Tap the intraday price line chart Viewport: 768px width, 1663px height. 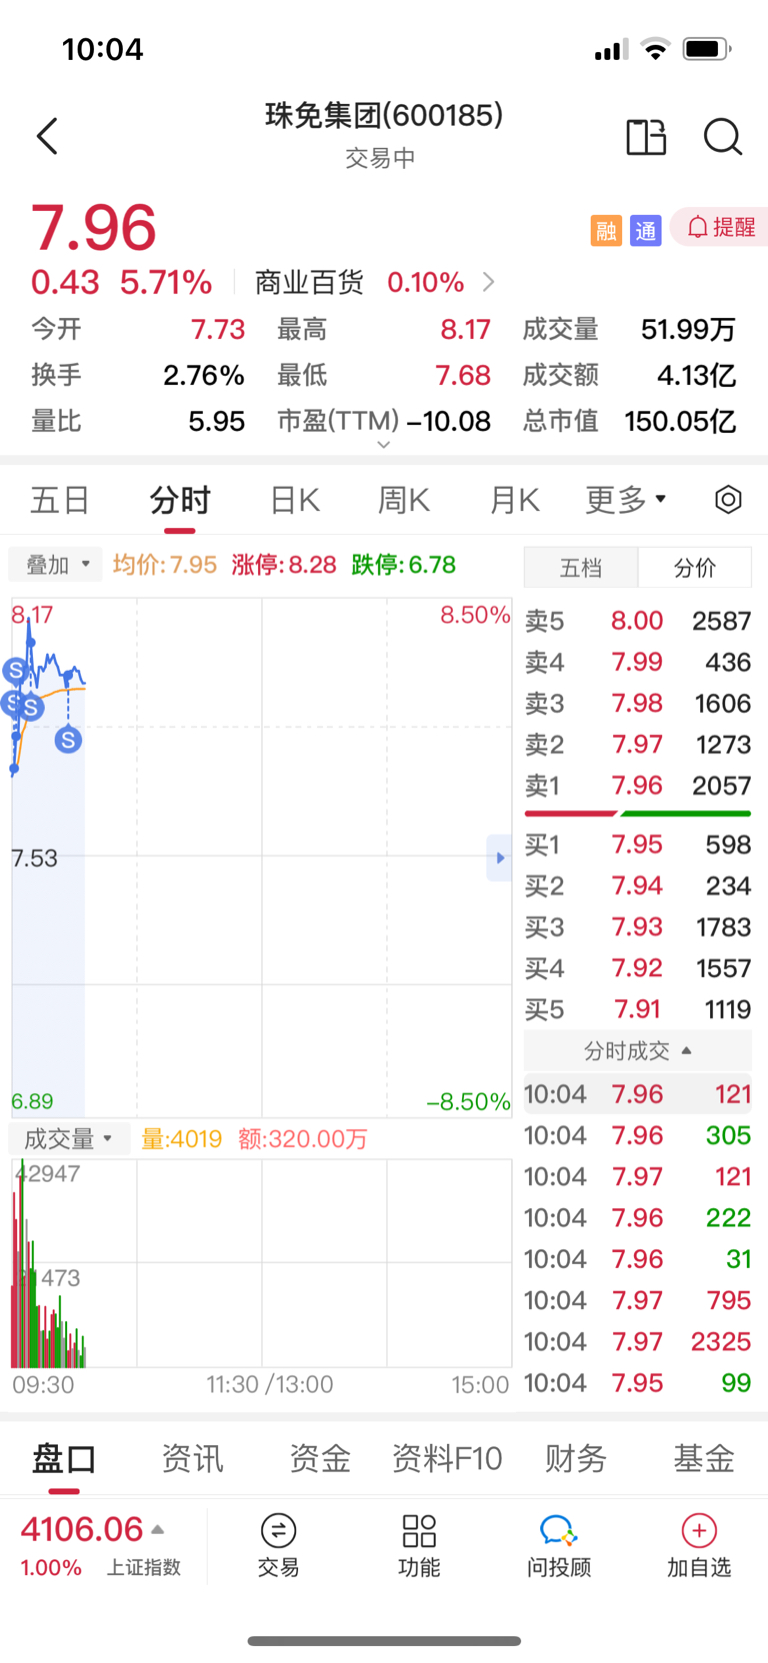[x=261, y=858]
